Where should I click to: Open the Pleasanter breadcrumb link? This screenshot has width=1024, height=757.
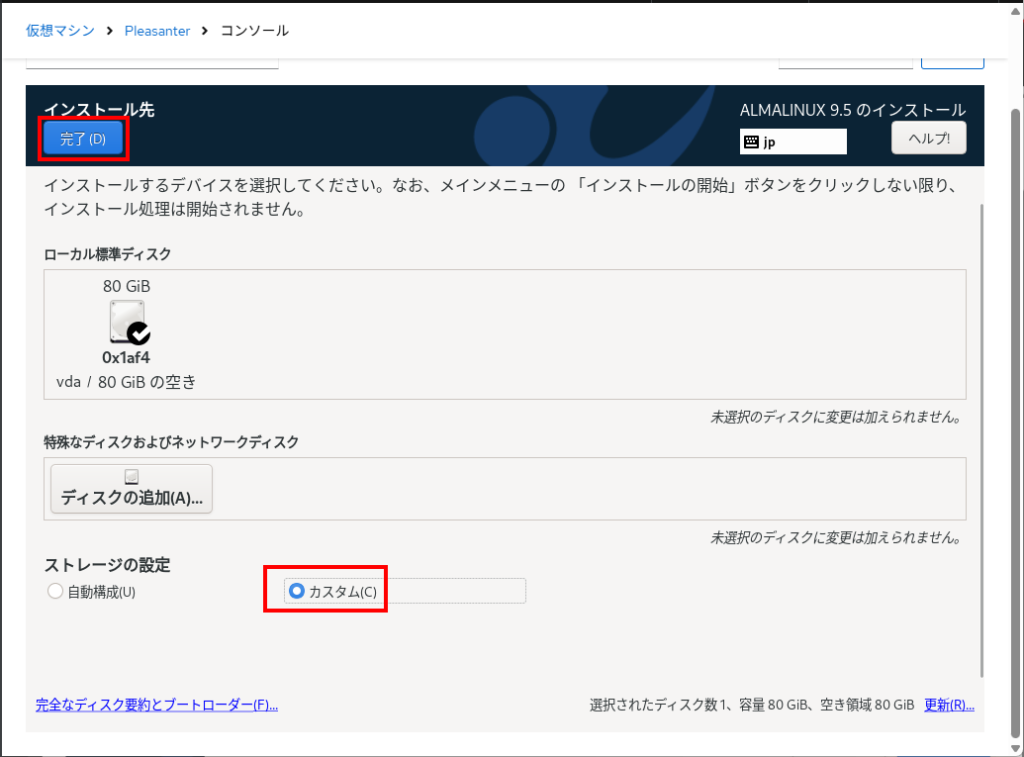[157, 30]
